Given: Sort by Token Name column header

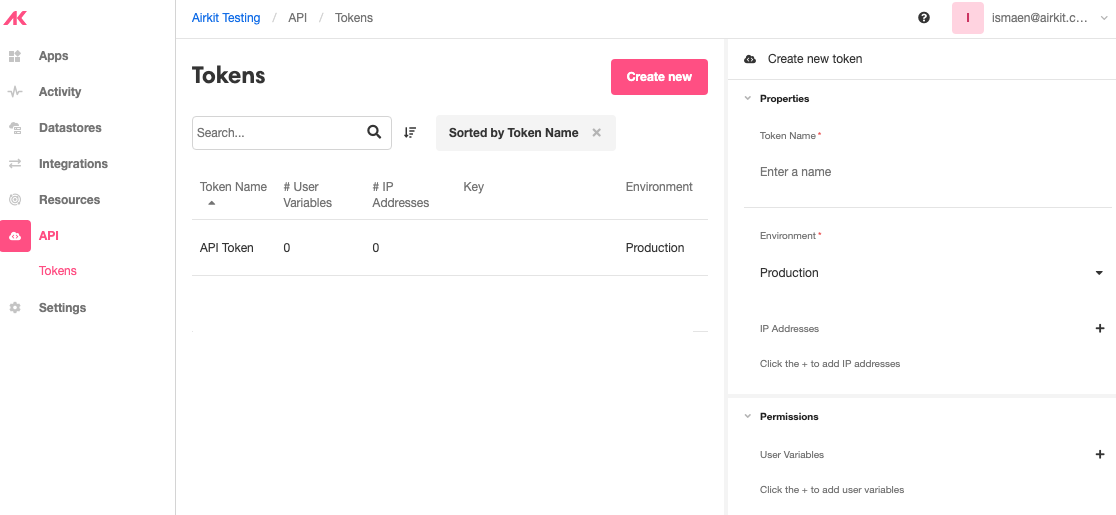Looking at the screenshot, I should [x=233, y=187].
